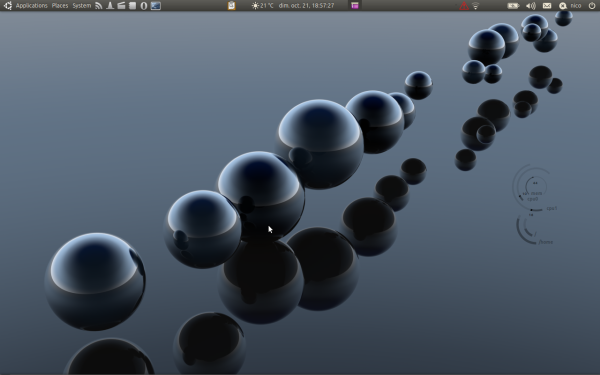
Task: Open the System menu
Action: pyautogui.click(x=82, y=6)
